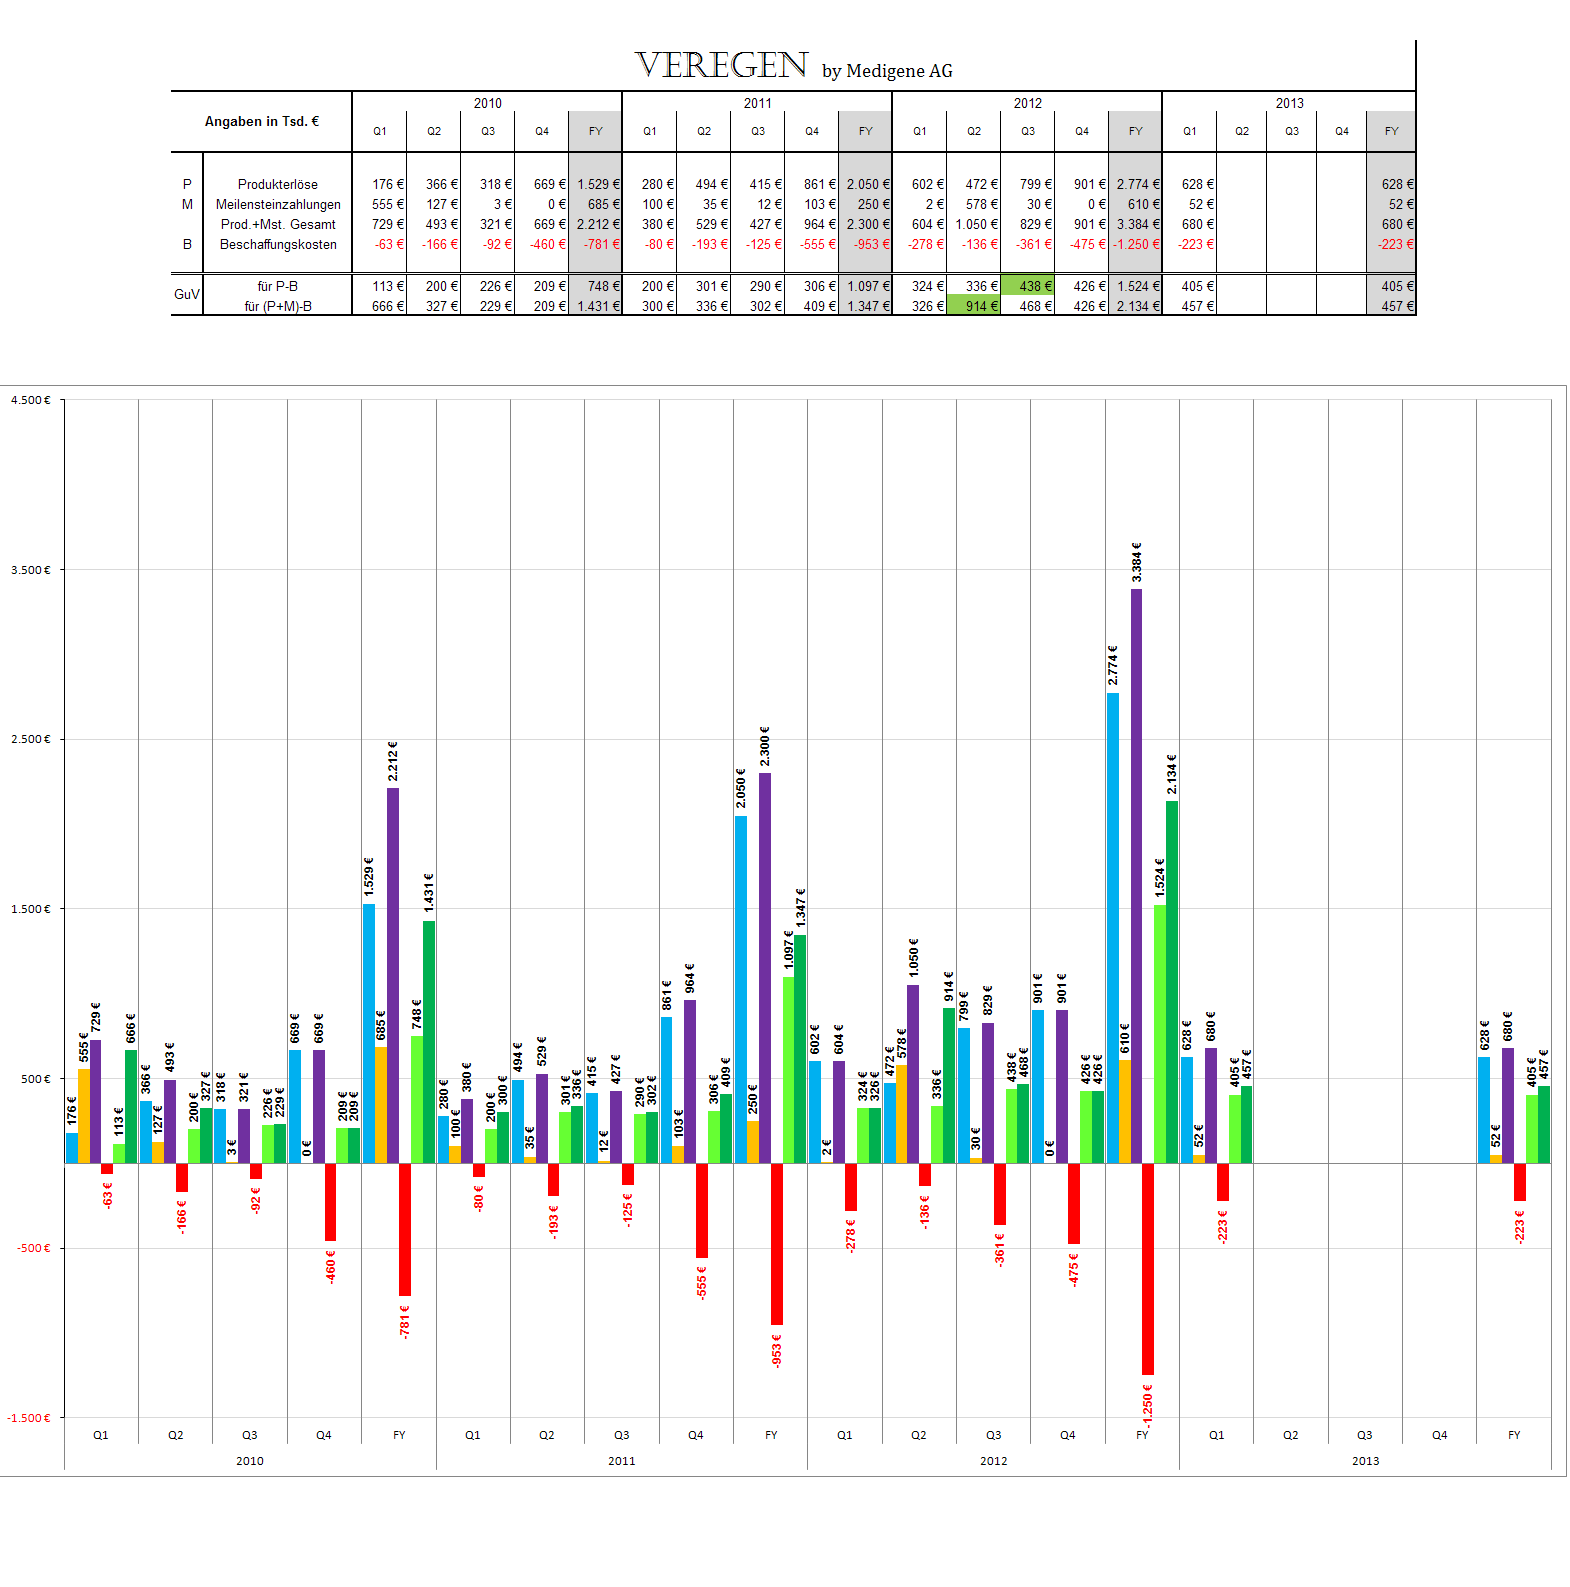
Task: Select the 2.300 € data label in the chart
Action: click(x=765, y=747)
